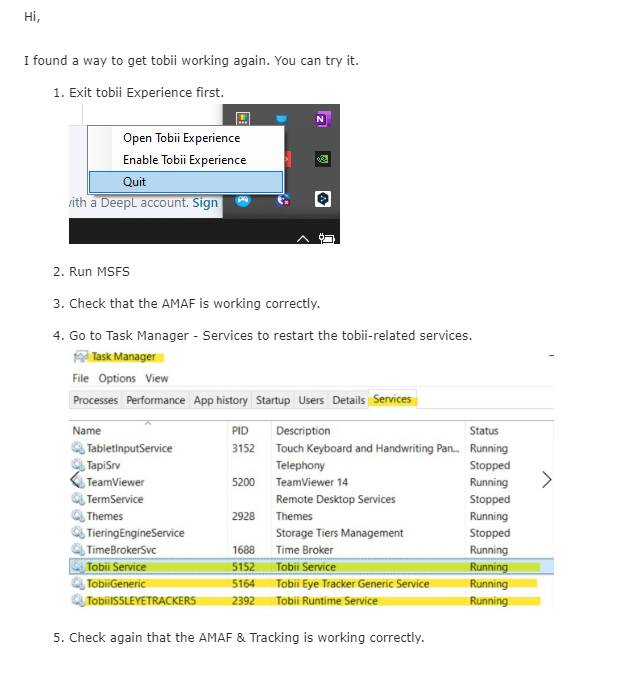Click the TimeBrokerSvc gear icon
This screenshot has width=640, height=681.
point(78,549)
